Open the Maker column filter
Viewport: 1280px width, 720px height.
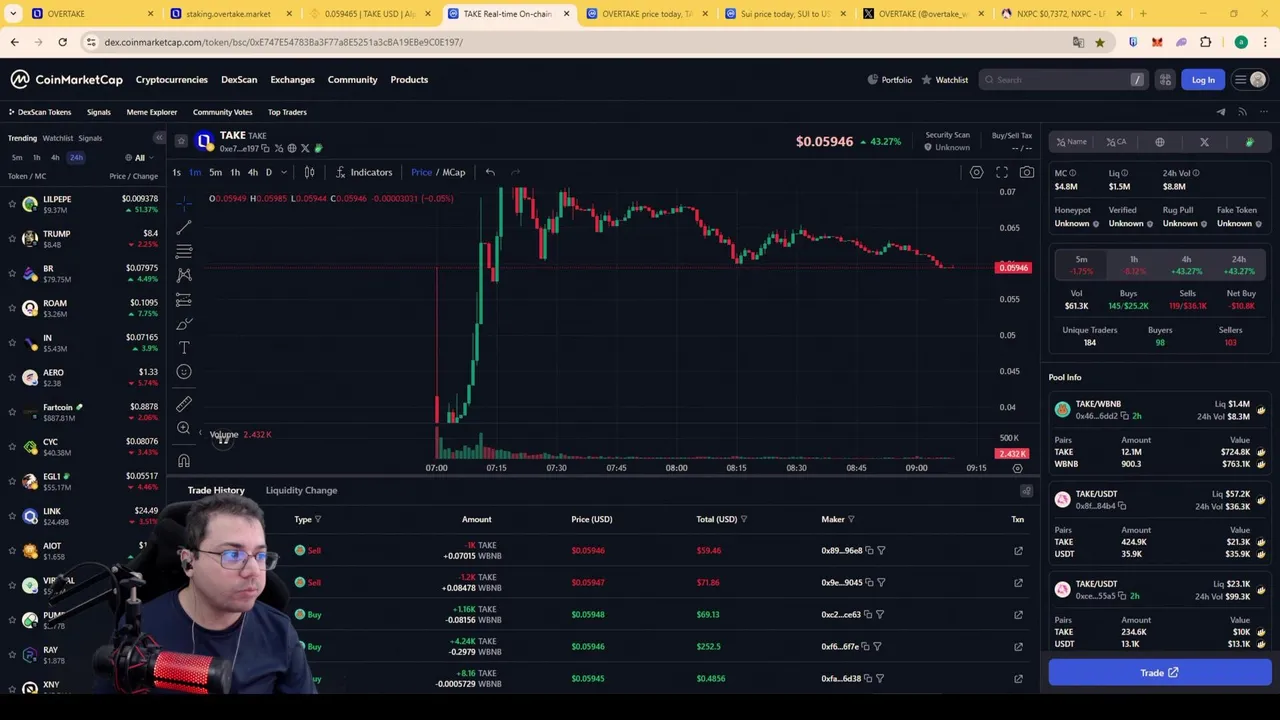point(851,519)
